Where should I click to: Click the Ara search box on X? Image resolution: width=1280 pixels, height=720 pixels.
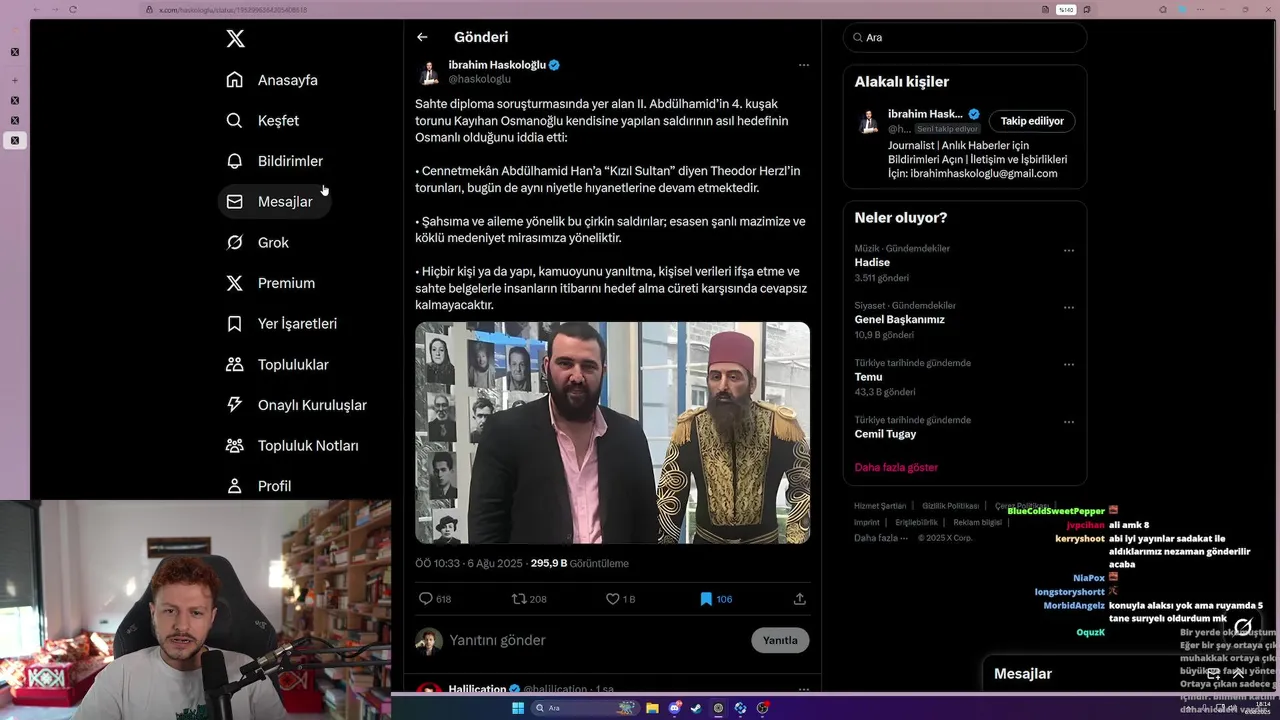(965, 37)
